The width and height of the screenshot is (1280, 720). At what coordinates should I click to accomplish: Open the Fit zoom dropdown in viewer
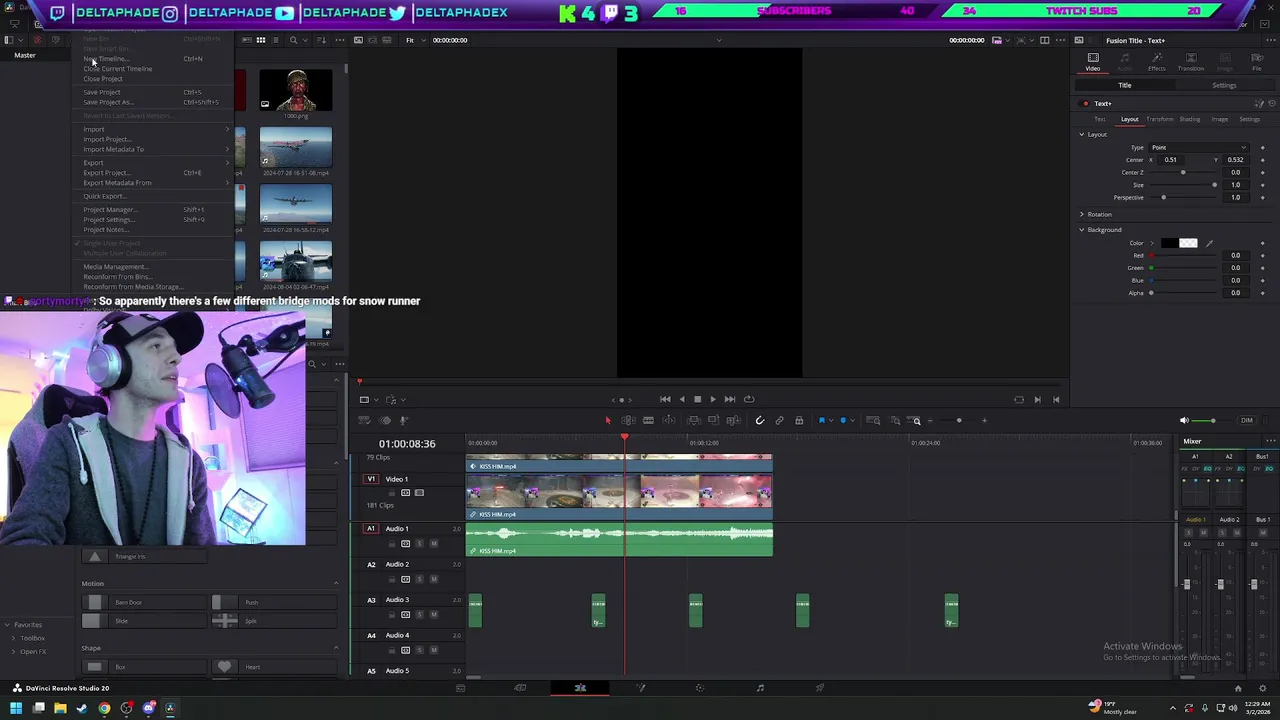pyautogui.click(x=413, y=40)
